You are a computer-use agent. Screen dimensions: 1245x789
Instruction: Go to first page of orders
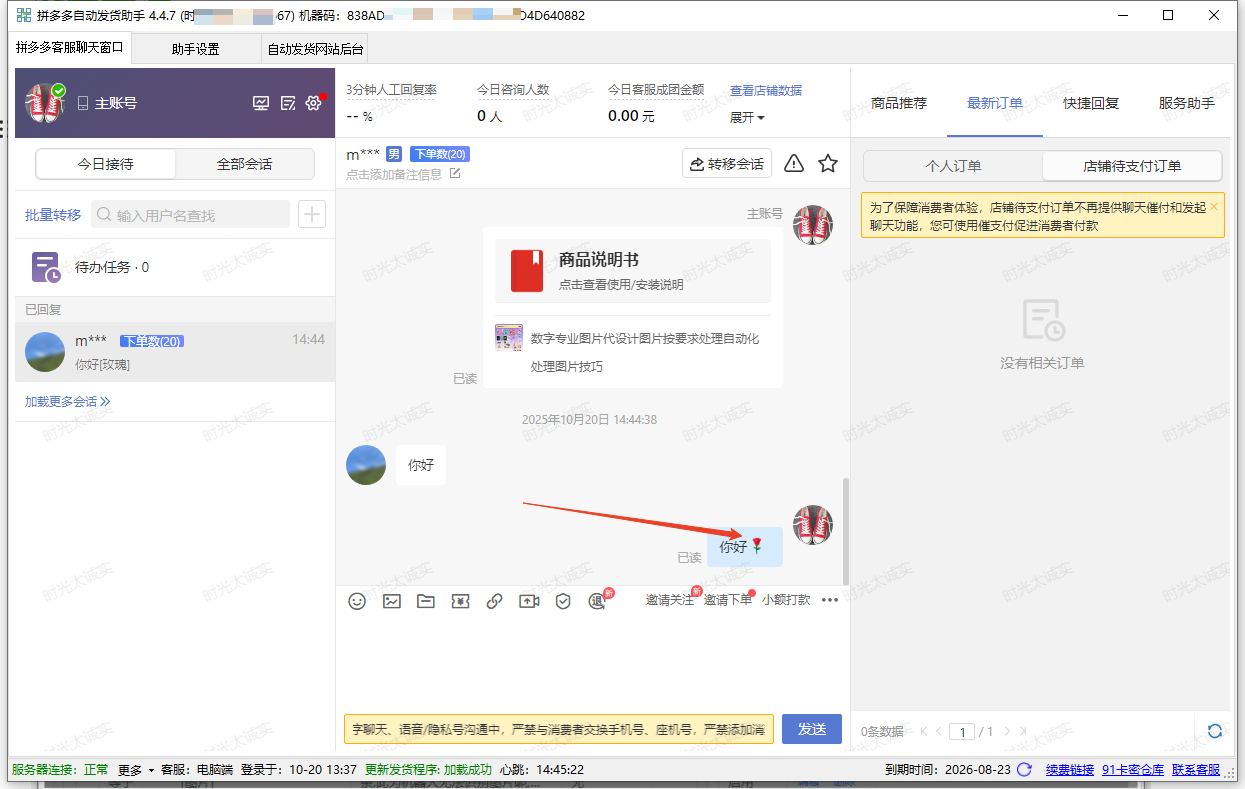(x=924, y=731)
